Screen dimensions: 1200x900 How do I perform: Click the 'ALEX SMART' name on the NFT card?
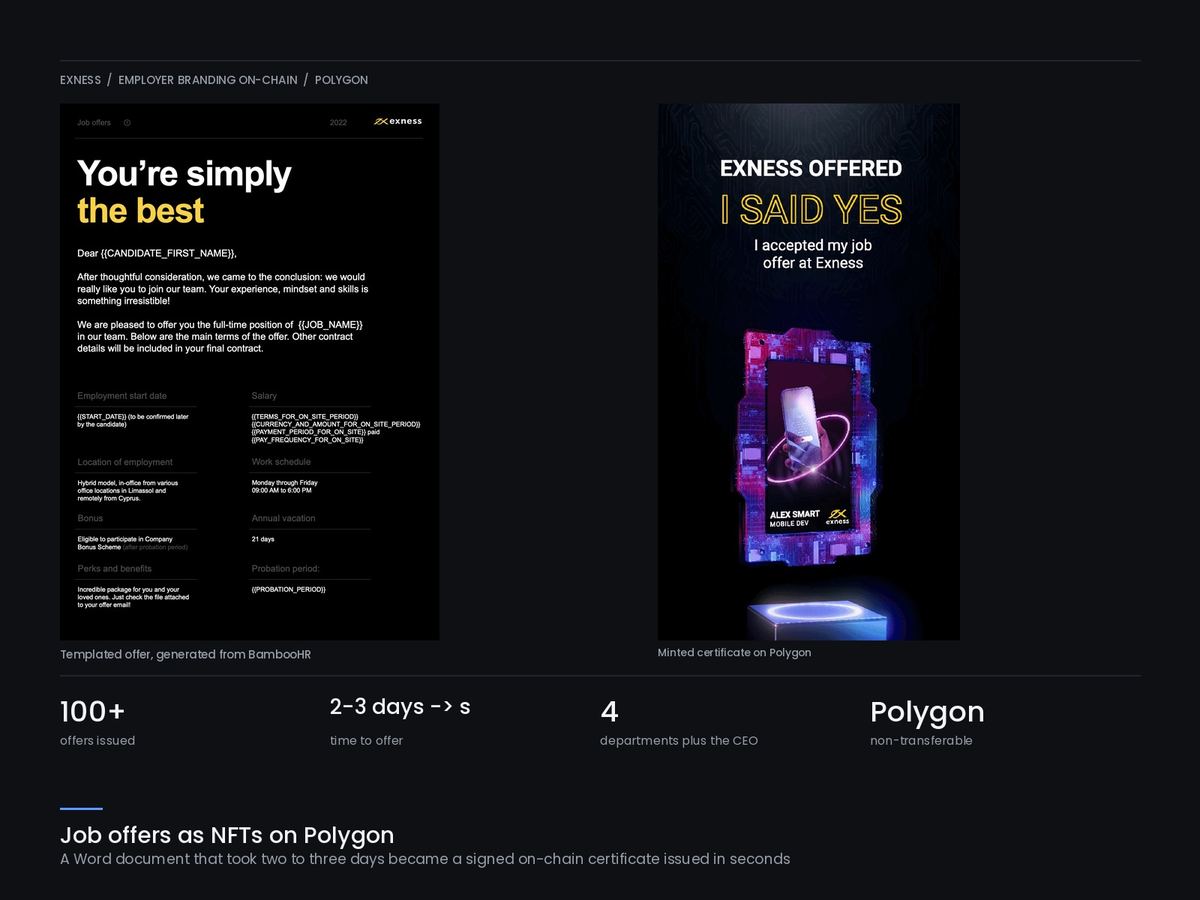click(794, 514)
